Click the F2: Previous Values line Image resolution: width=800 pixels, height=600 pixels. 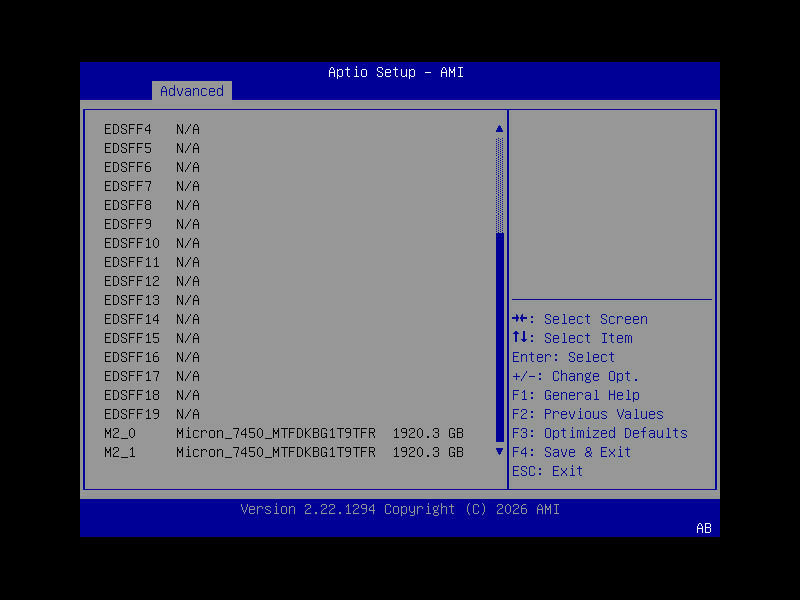point(588,414)
